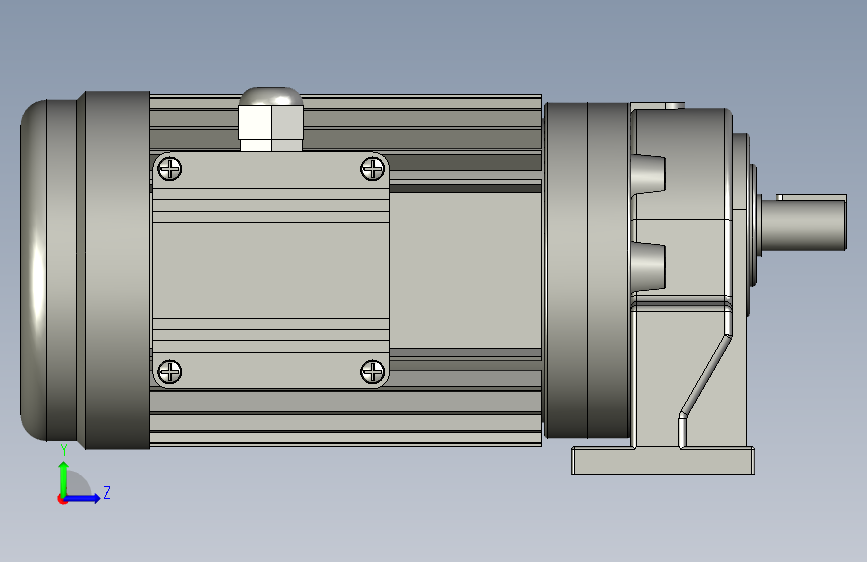
Task: Click the green Y axis arrow of triad
Action: (64, 479)
